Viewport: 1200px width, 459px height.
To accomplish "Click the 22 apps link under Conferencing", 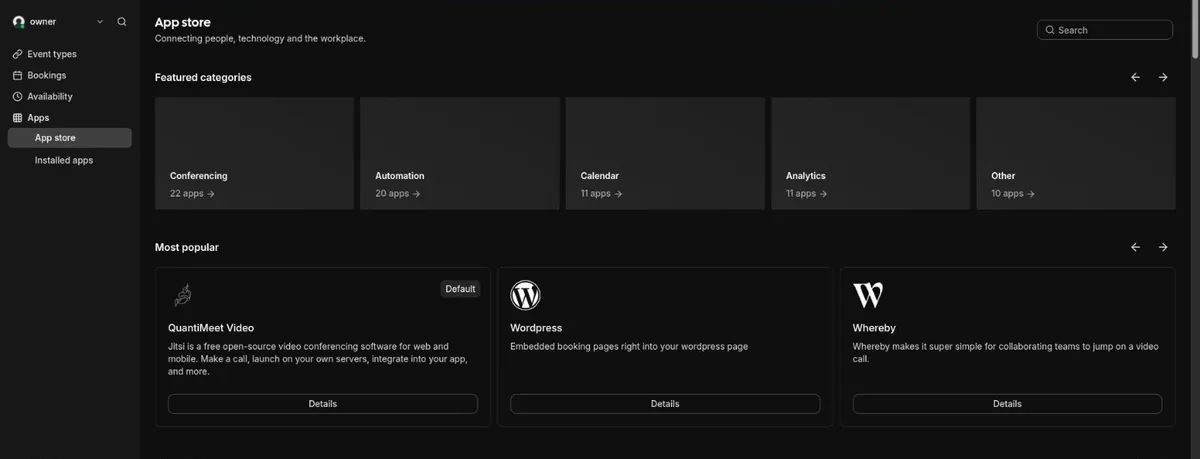I will 192,194.
